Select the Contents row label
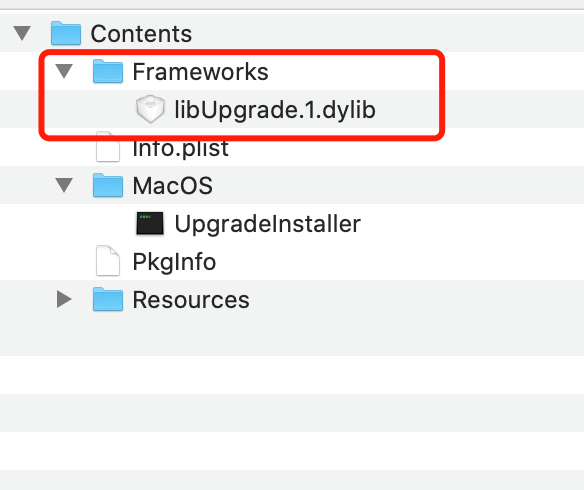This screenshot has width=584, height=490. click(142, 34)
